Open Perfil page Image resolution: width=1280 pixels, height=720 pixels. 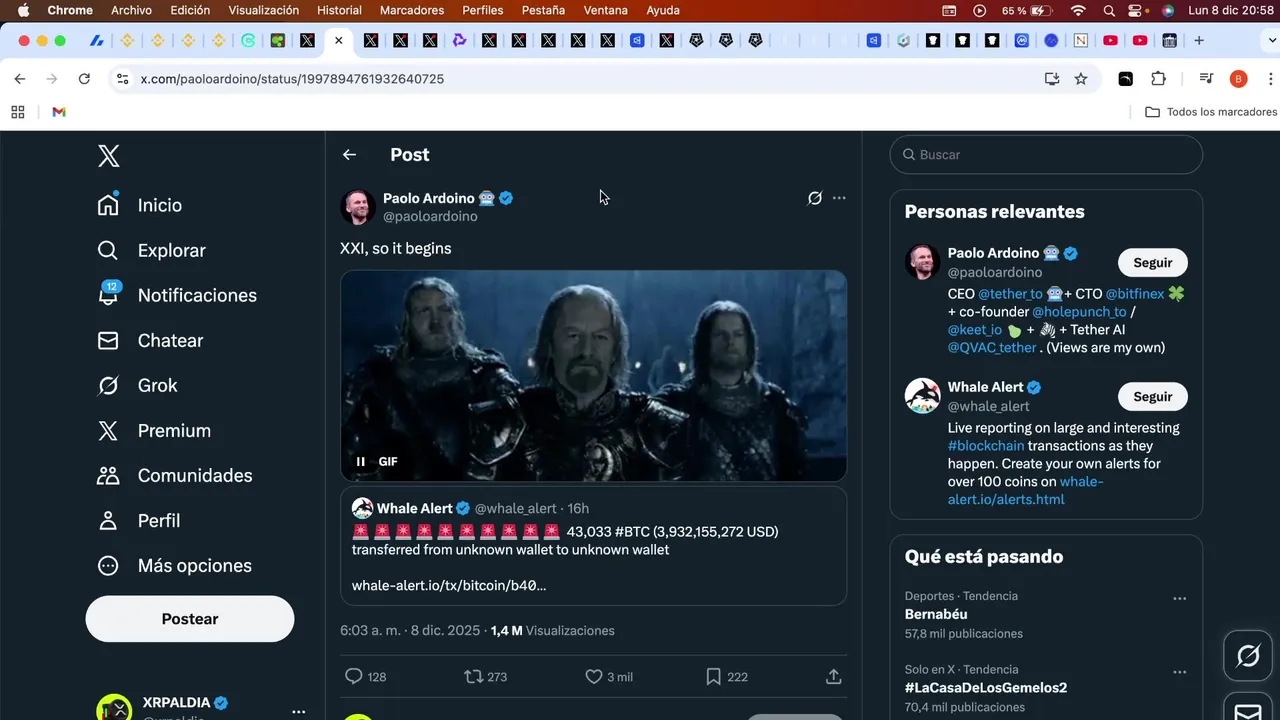pos(139,520)
